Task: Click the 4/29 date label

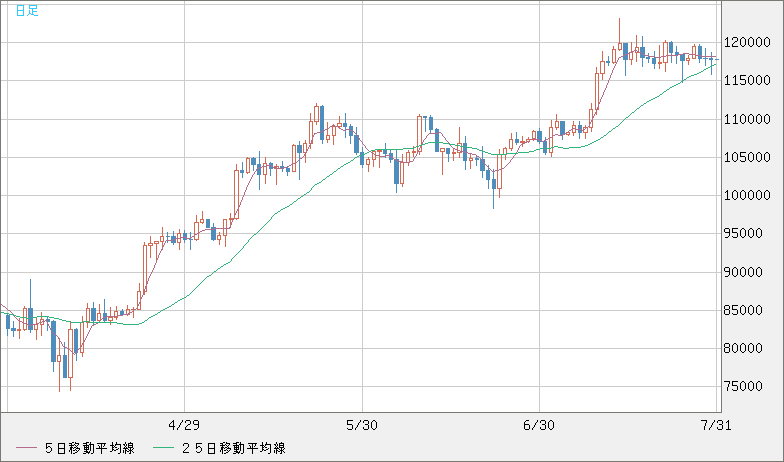Action: tap(184, 426)
